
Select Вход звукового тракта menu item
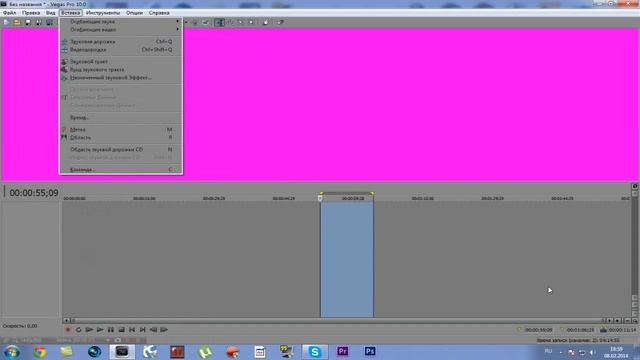121,69
